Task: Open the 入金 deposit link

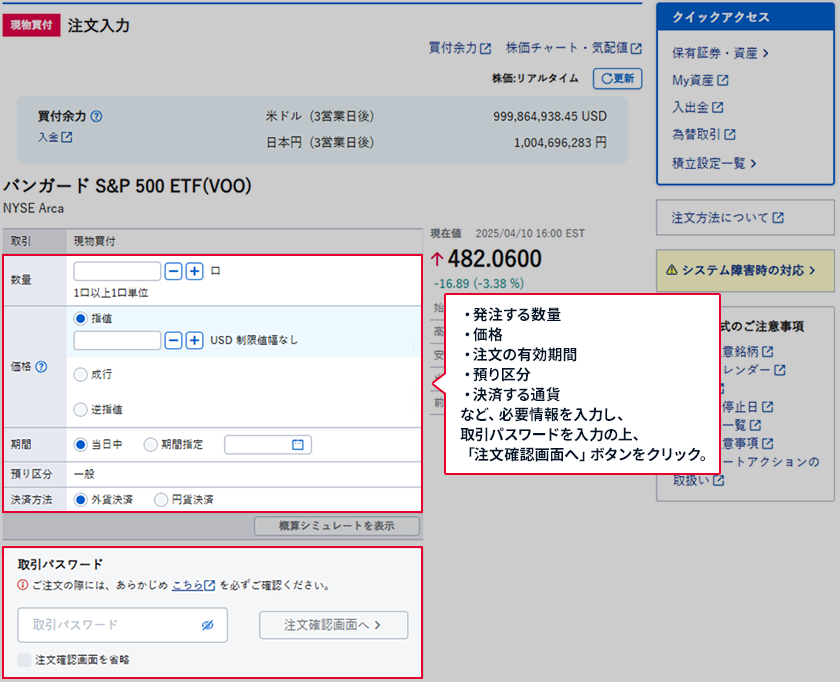Action: pos(55,137)
